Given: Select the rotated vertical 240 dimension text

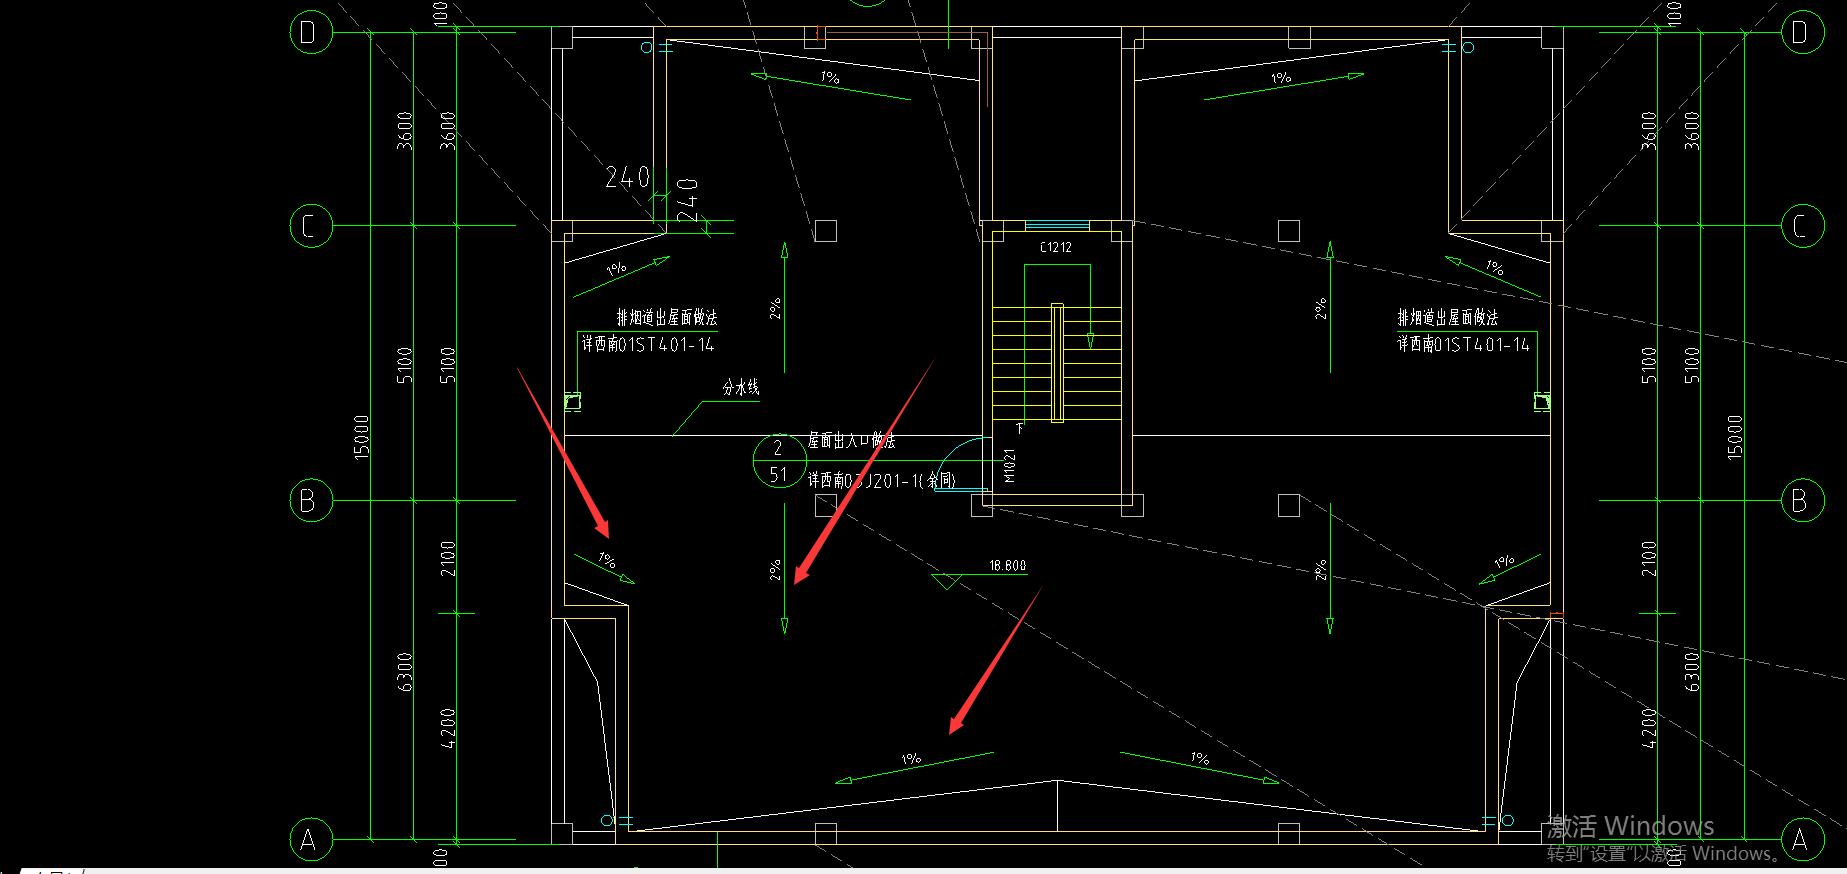Looking at the screenshot, I should pos(688,200).
